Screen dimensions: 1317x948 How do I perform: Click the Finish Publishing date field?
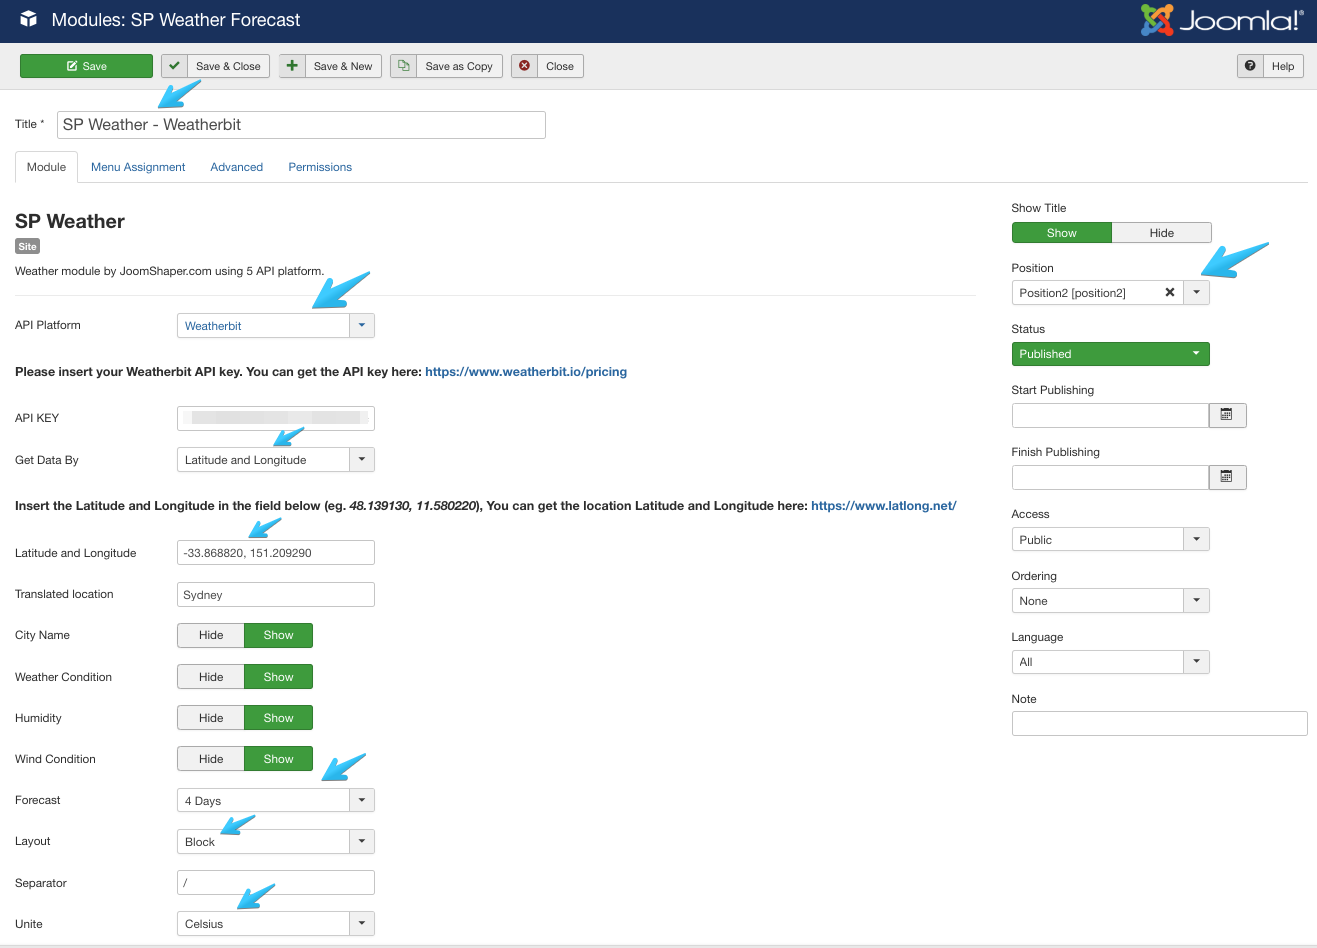1110,477
